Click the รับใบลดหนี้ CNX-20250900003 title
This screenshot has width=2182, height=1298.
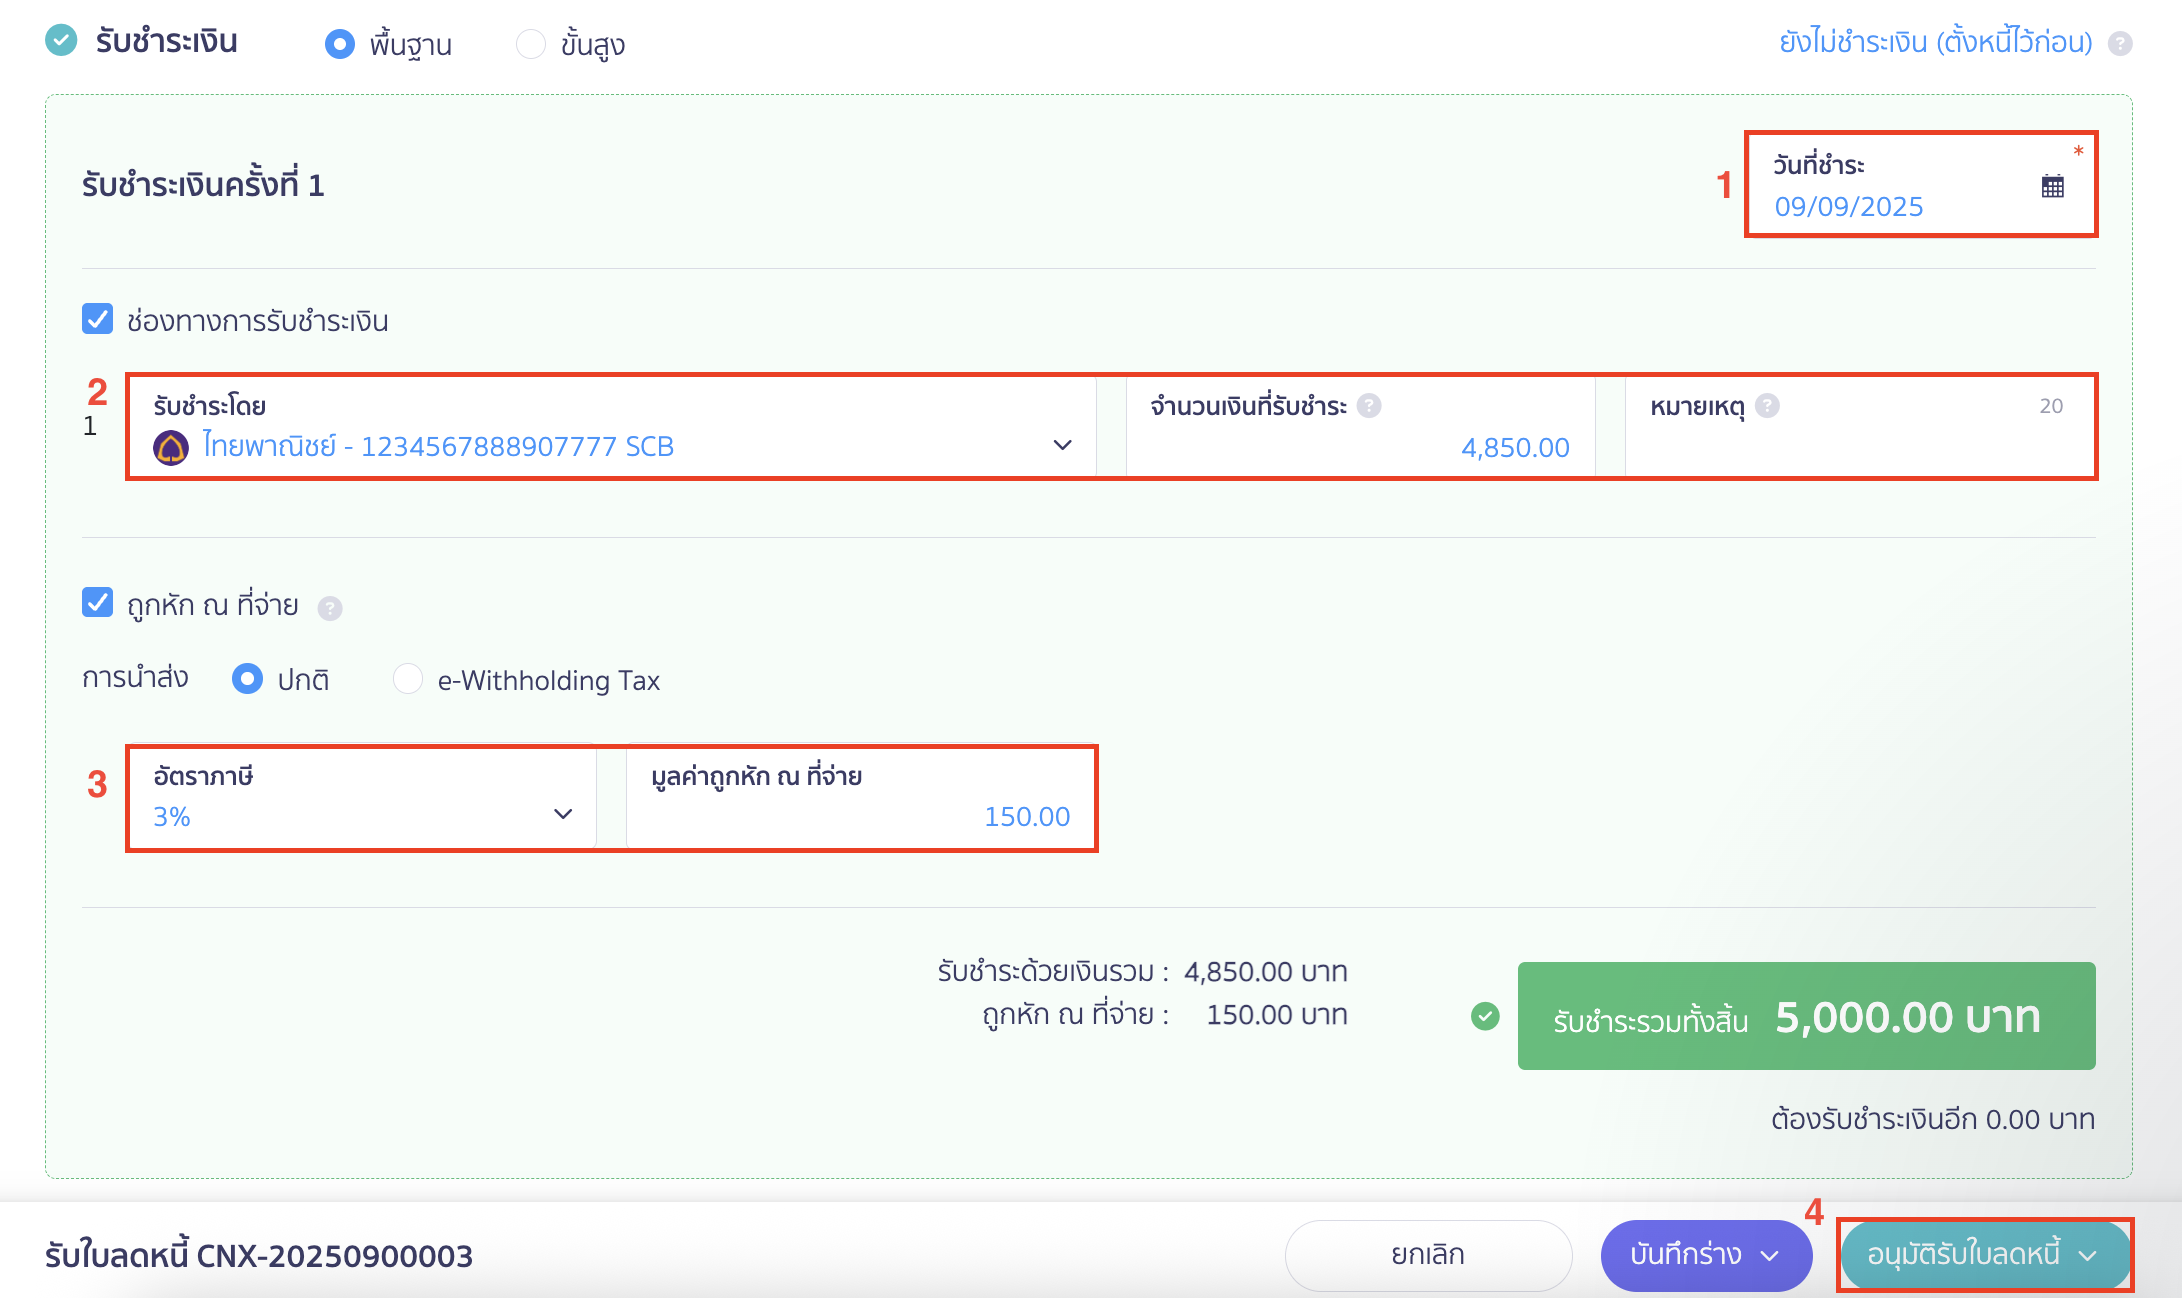tap(259, 1256)
